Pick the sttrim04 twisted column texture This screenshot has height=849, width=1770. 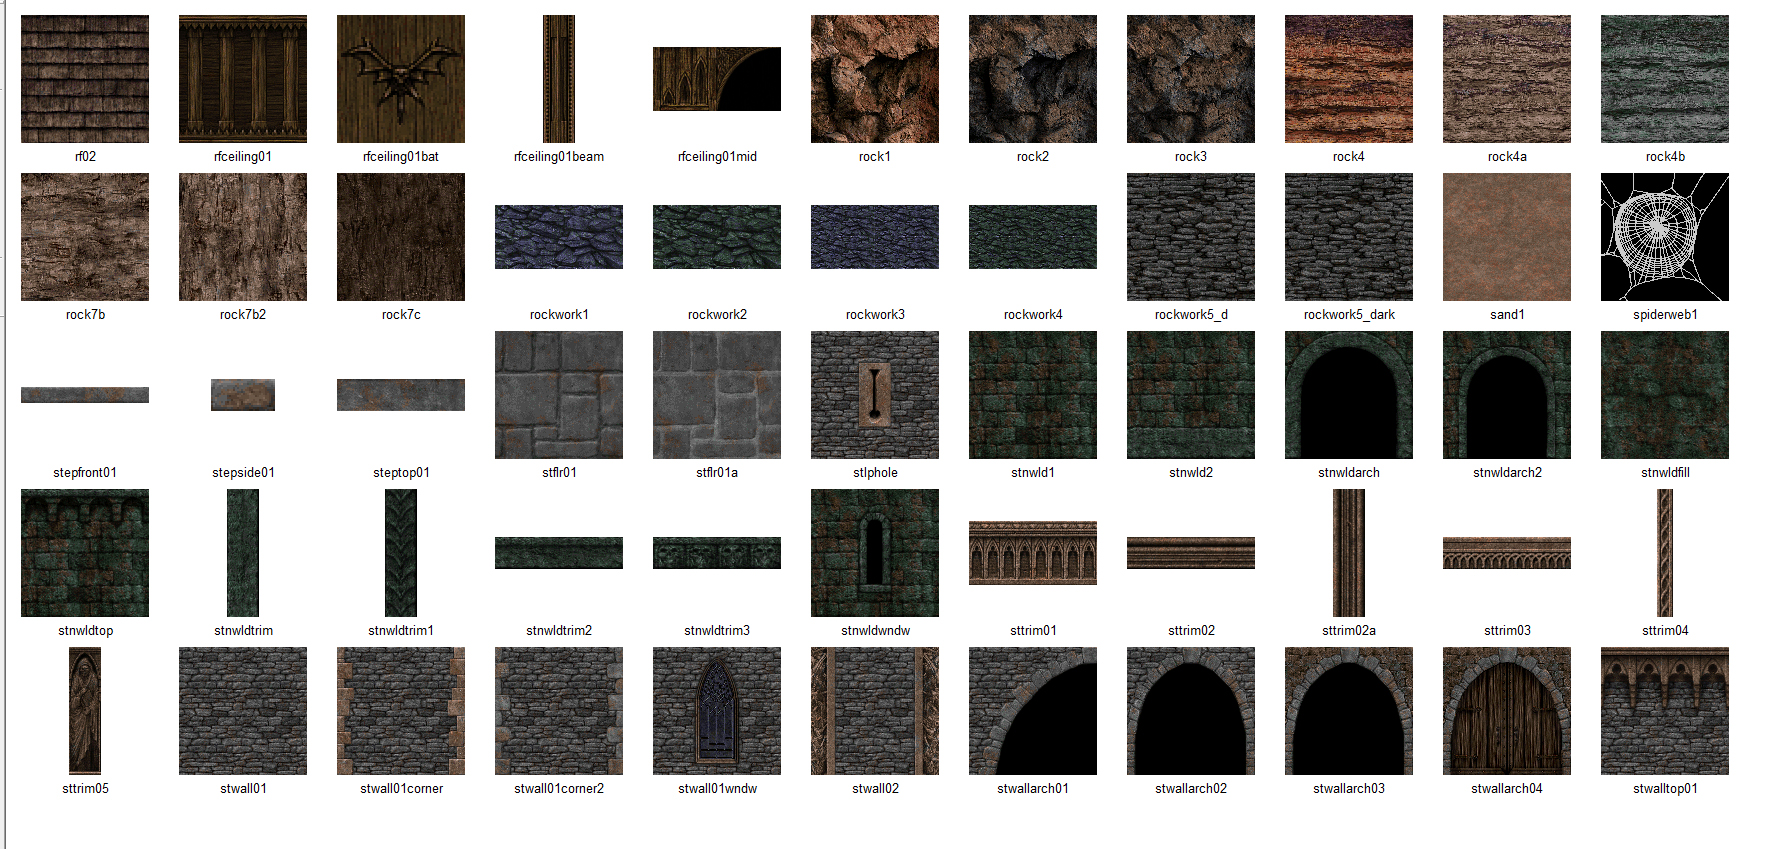pyautogui.click(x=1665, y=553)
